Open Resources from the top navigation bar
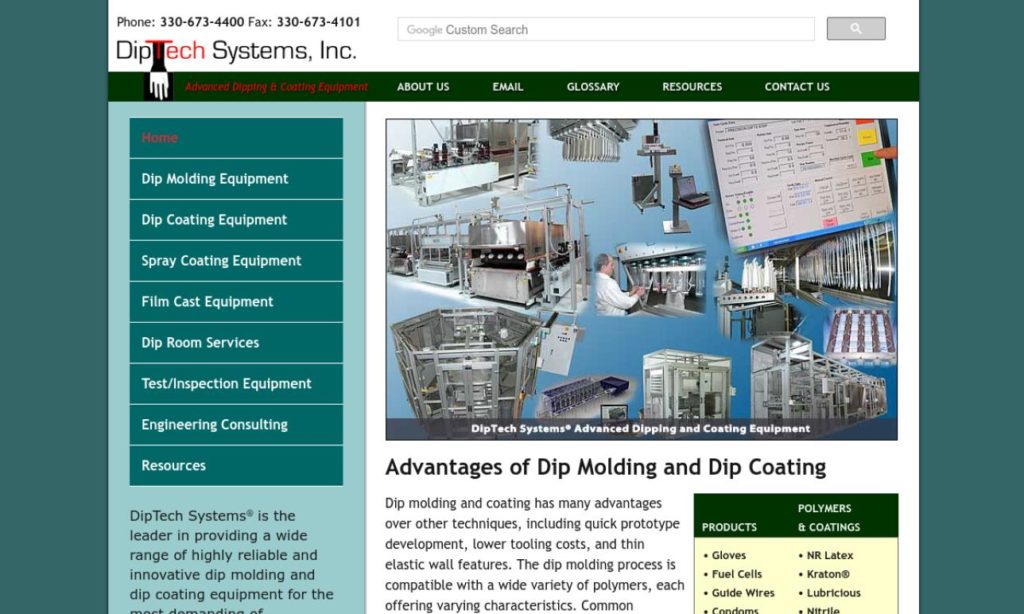Viewport: 1024px width, 614px height. (x=691, y=87)
